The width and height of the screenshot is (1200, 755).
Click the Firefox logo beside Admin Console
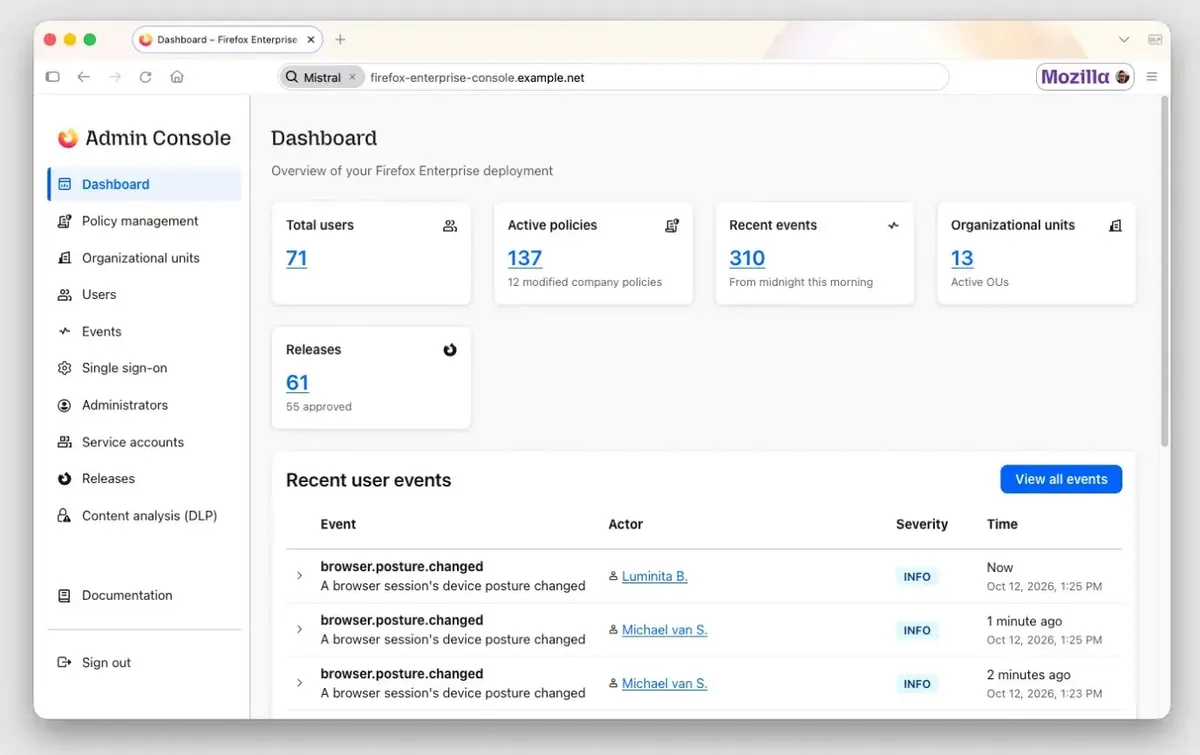68,138
